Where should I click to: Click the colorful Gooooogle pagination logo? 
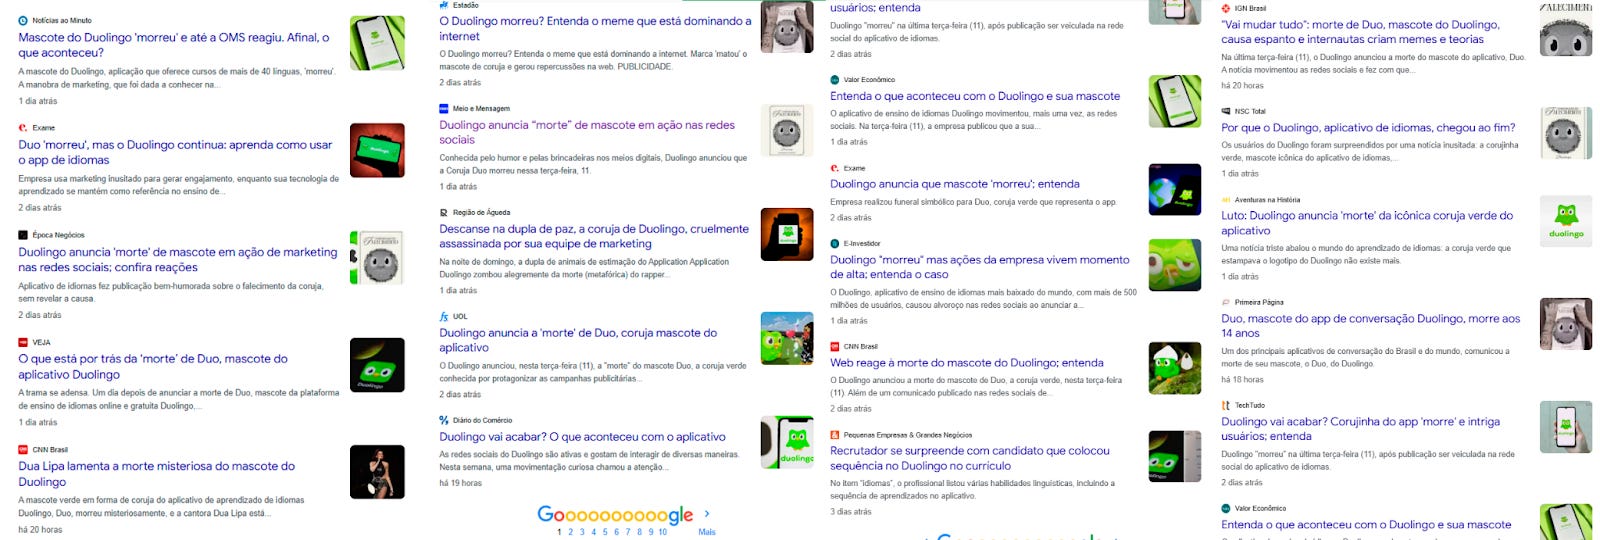(615, 514)
